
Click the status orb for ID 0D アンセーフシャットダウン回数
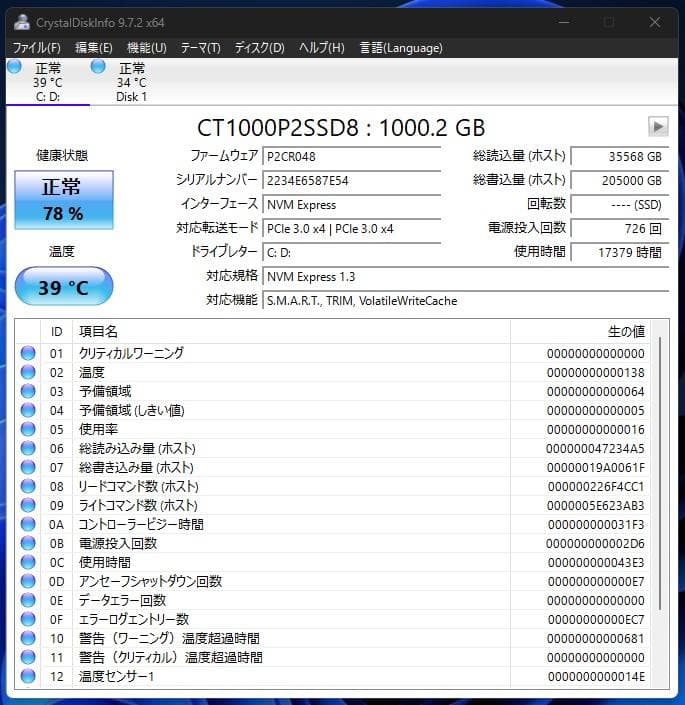pyautogui.click(x=28, y=581)
